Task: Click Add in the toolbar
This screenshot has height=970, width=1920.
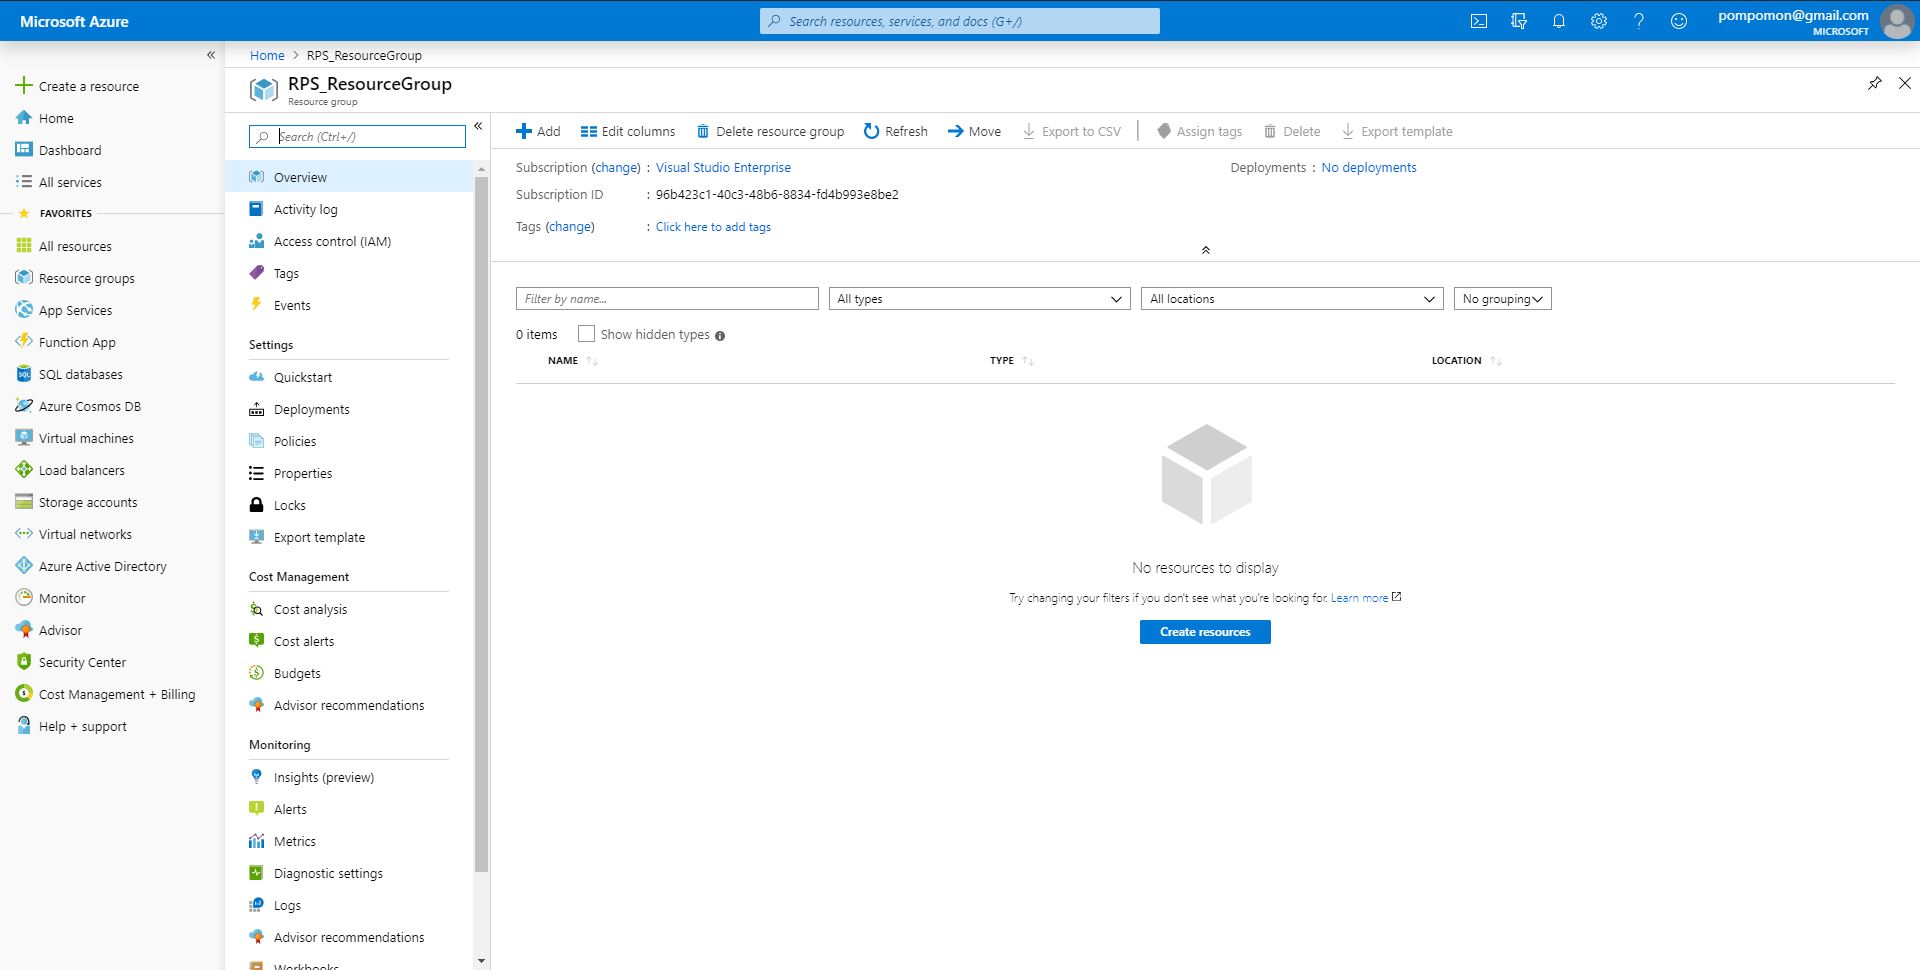Action: [x=538, y=131]
